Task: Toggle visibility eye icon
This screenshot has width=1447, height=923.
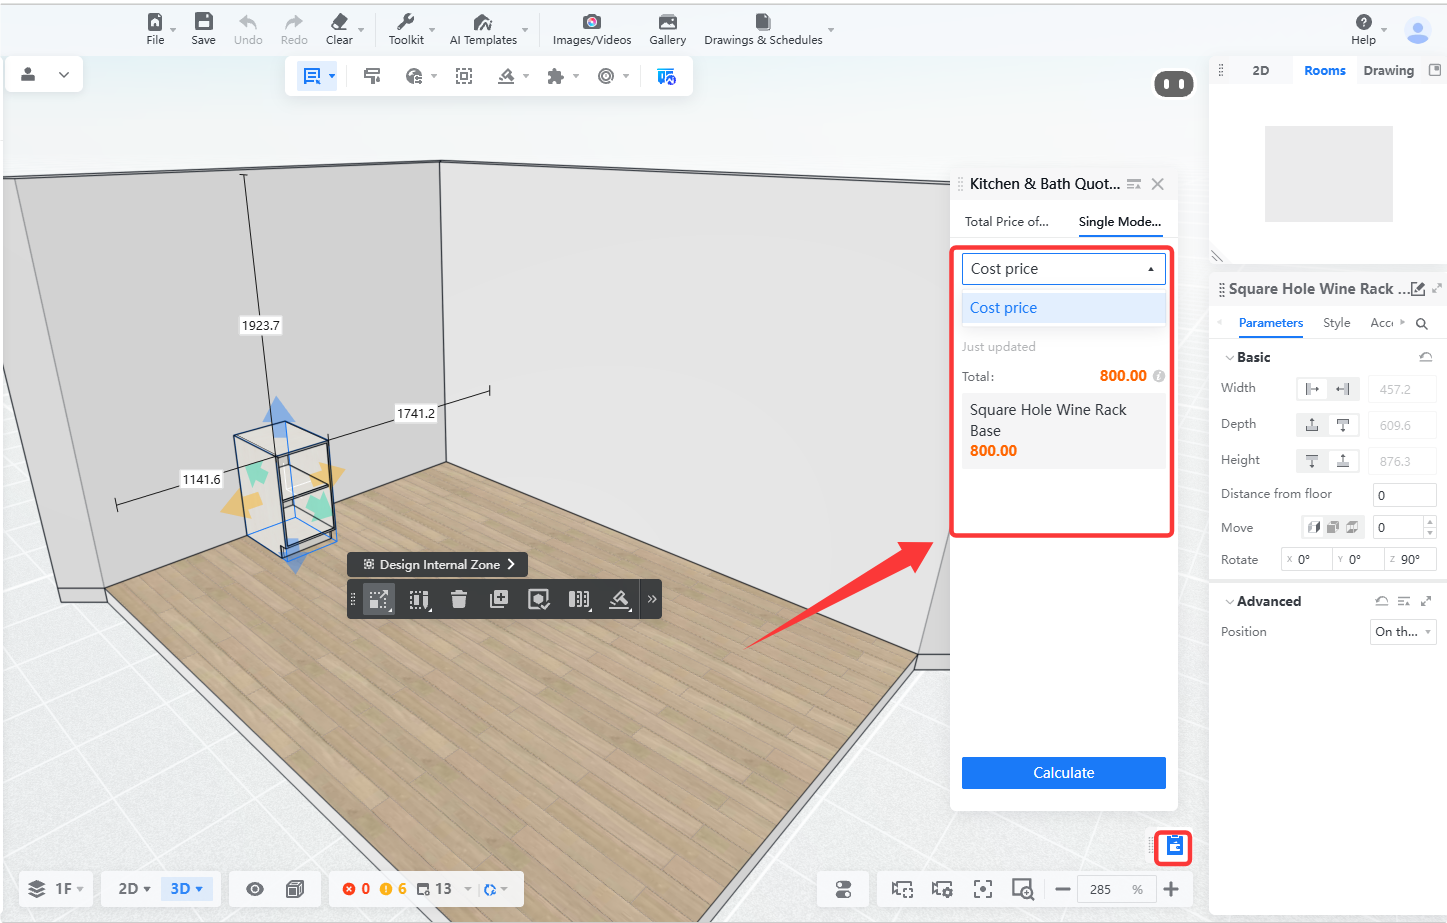Action: (255, 889)
